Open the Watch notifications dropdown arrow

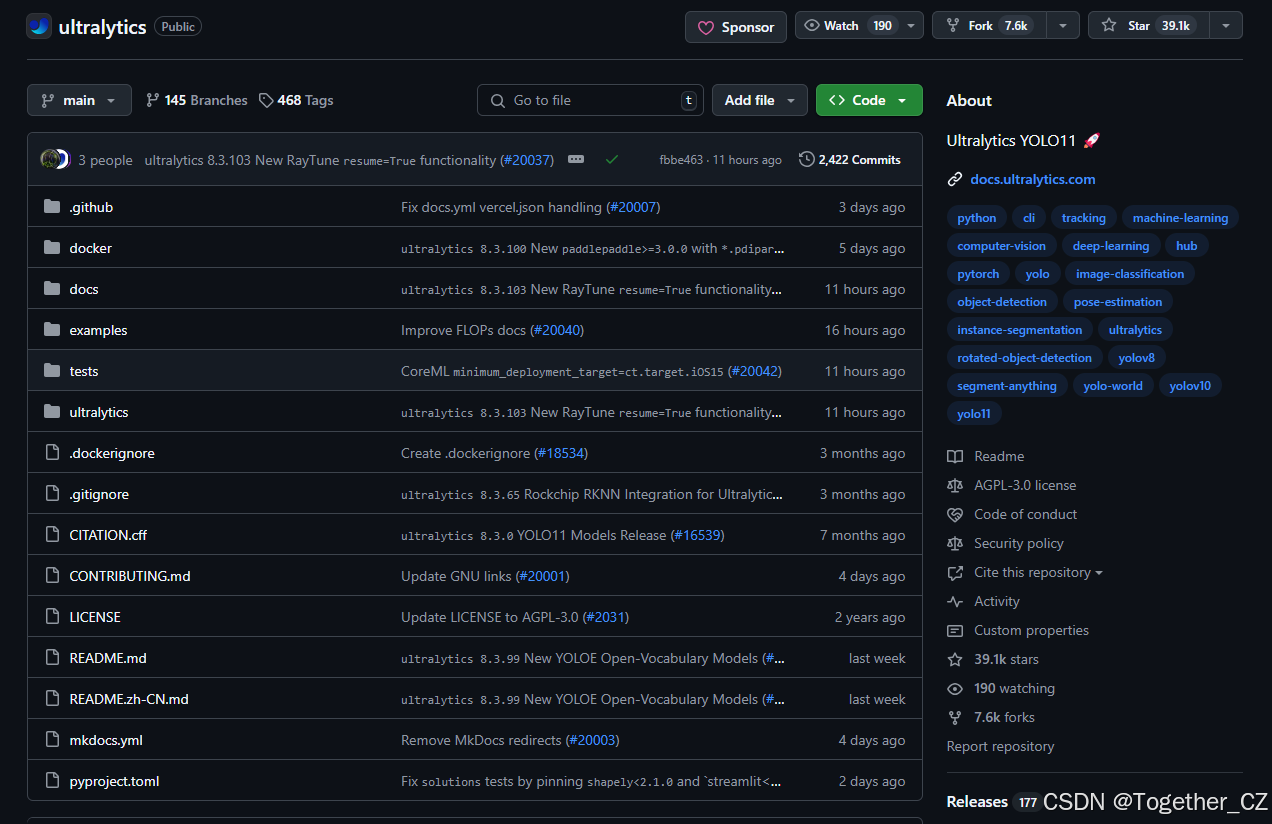pyautogui.click(x=912, y=26)
